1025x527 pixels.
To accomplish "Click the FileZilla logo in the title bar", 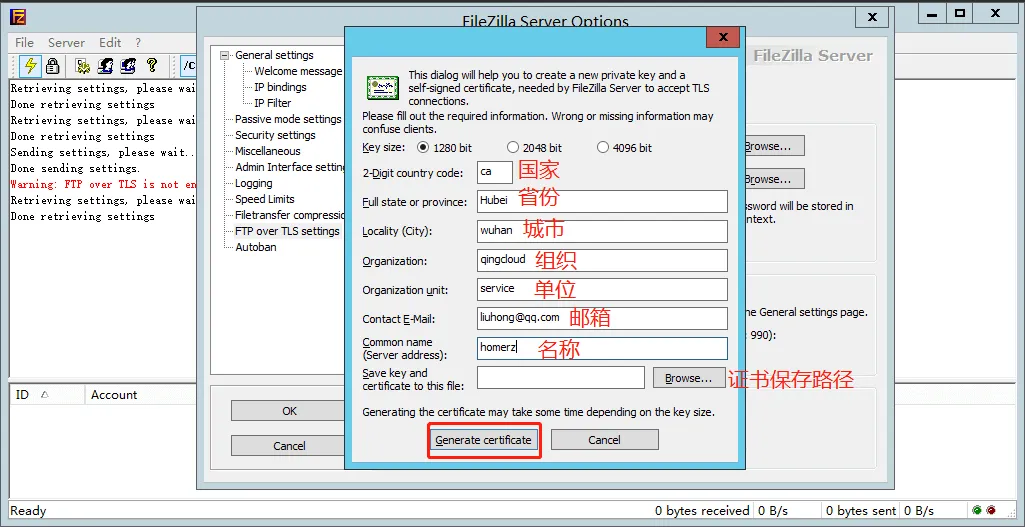I will (17, 15).
